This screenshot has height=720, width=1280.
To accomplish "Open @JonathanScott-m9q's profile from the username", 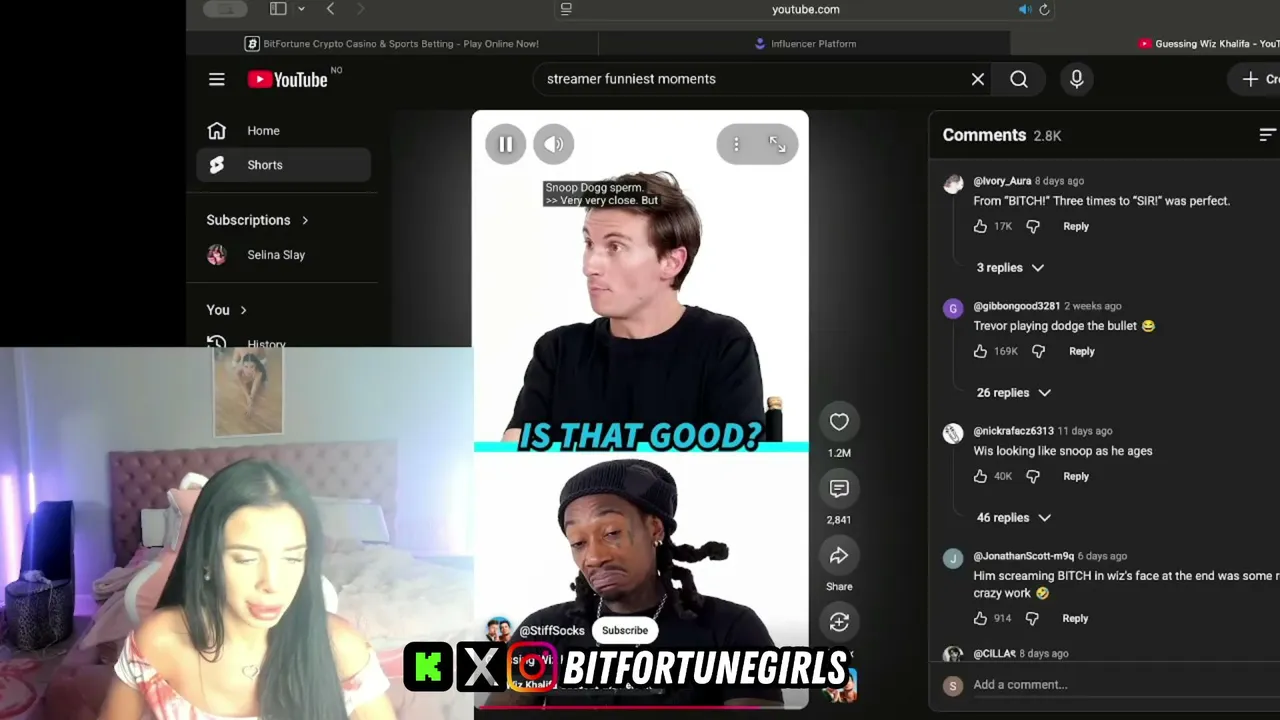I will pos(1023,556).
